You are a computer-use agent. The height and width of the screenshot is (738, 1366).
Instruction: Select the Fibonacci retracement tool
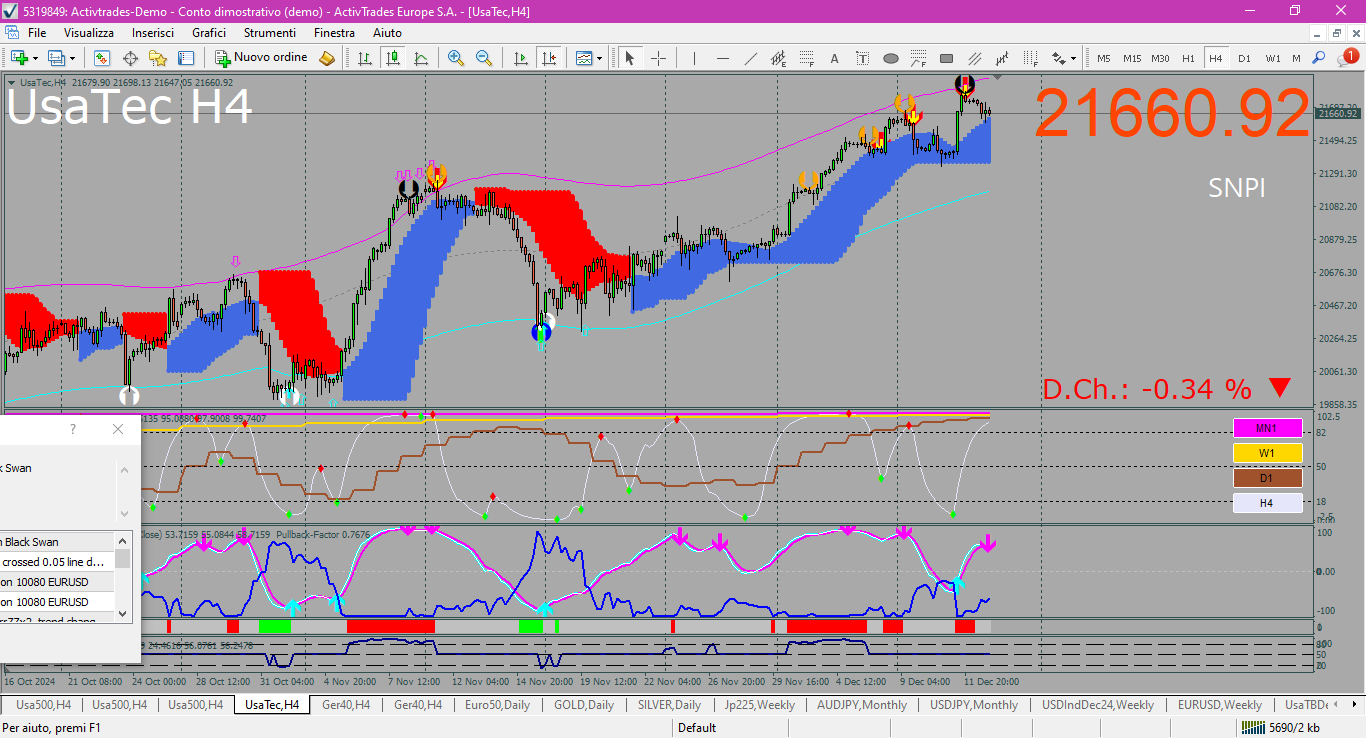[807, 58]
